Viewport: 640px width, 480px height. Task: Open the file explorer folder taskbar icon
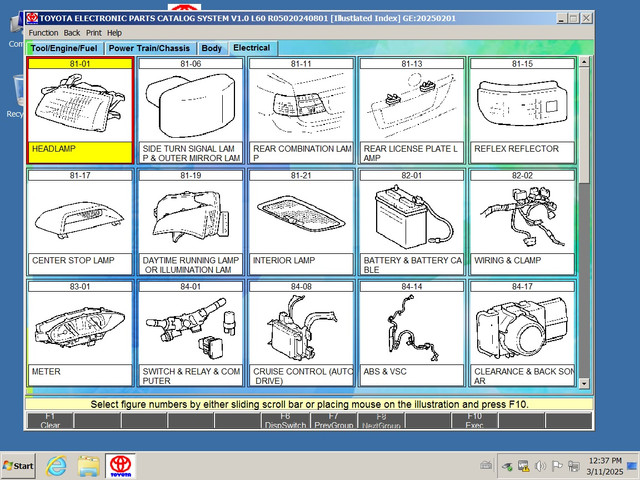[x=89, y=466]
